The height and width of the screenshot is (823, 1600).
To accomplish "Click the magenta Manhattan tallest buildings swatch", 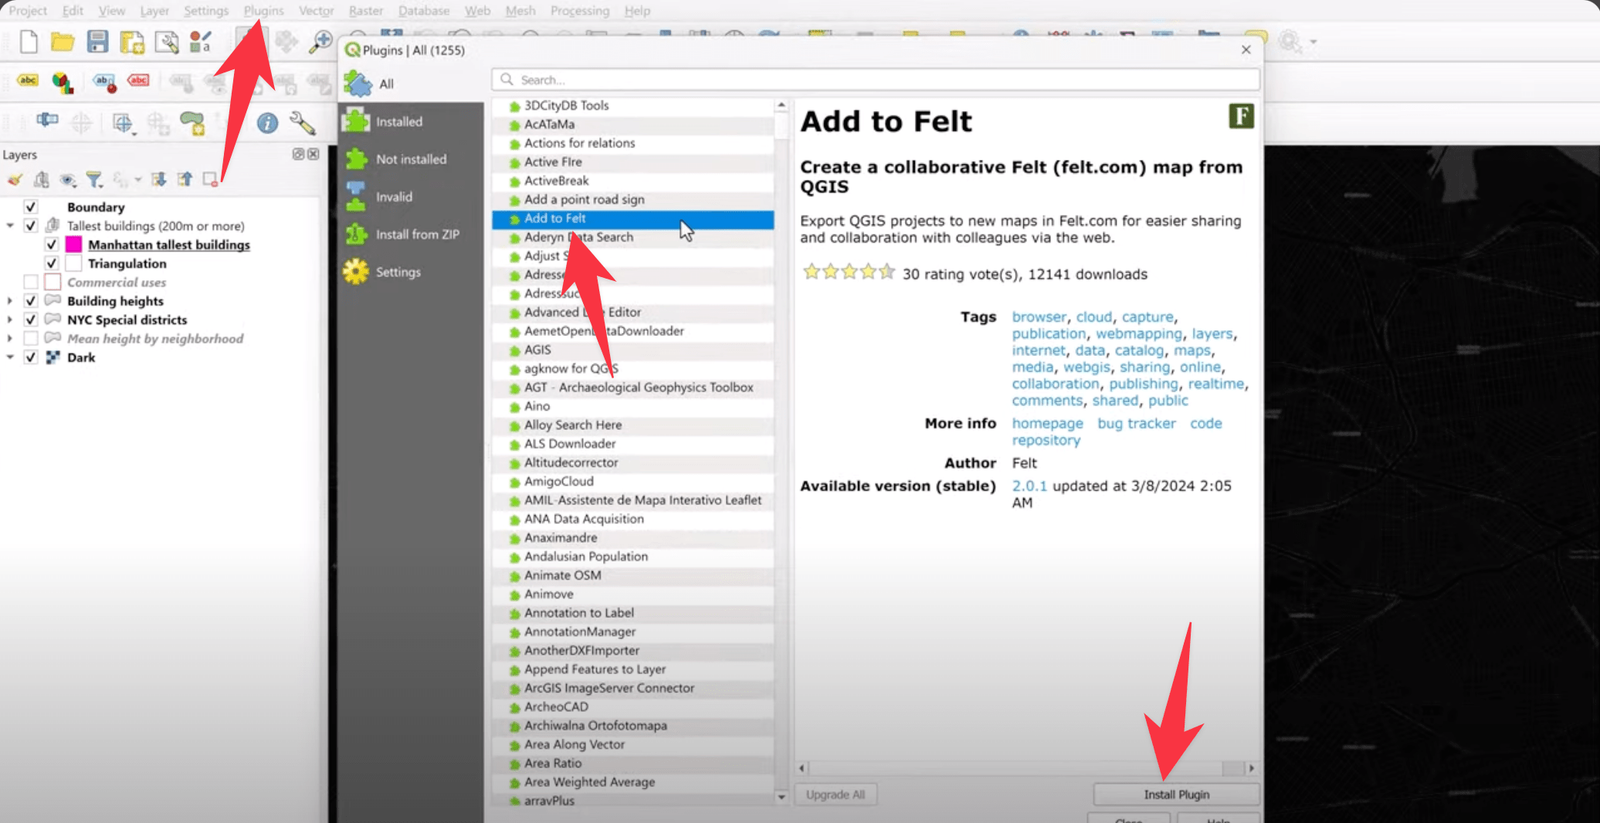I will pos(73,245).
